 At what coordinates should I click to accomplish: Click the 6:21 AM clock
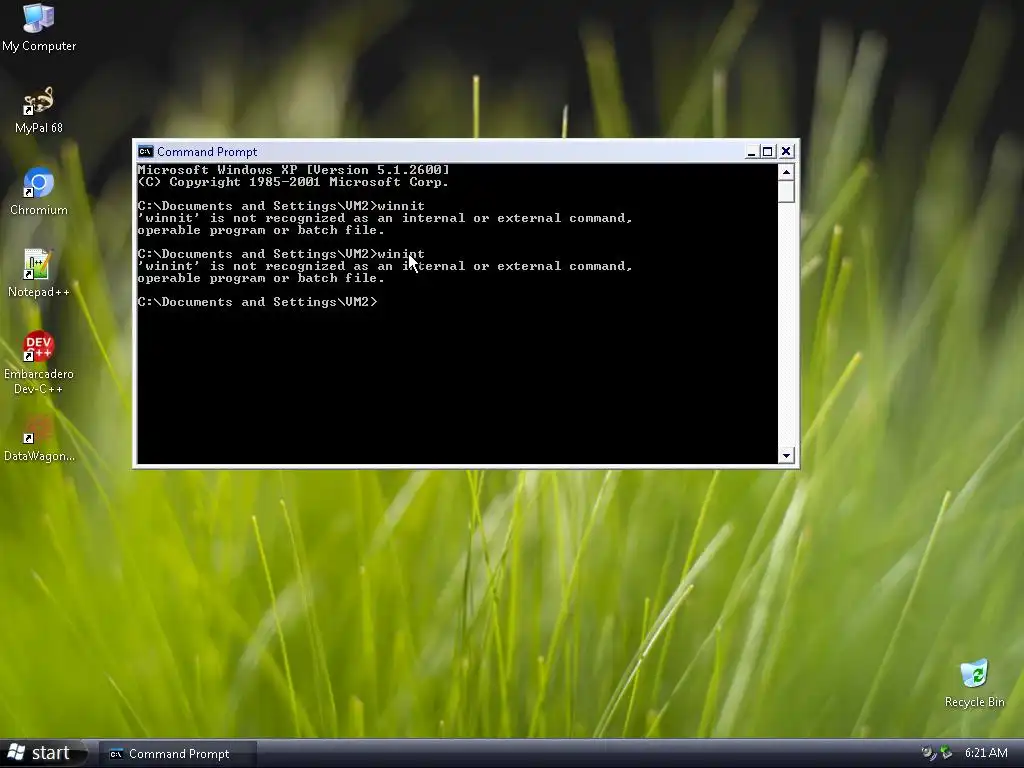[x=986, y=753]
